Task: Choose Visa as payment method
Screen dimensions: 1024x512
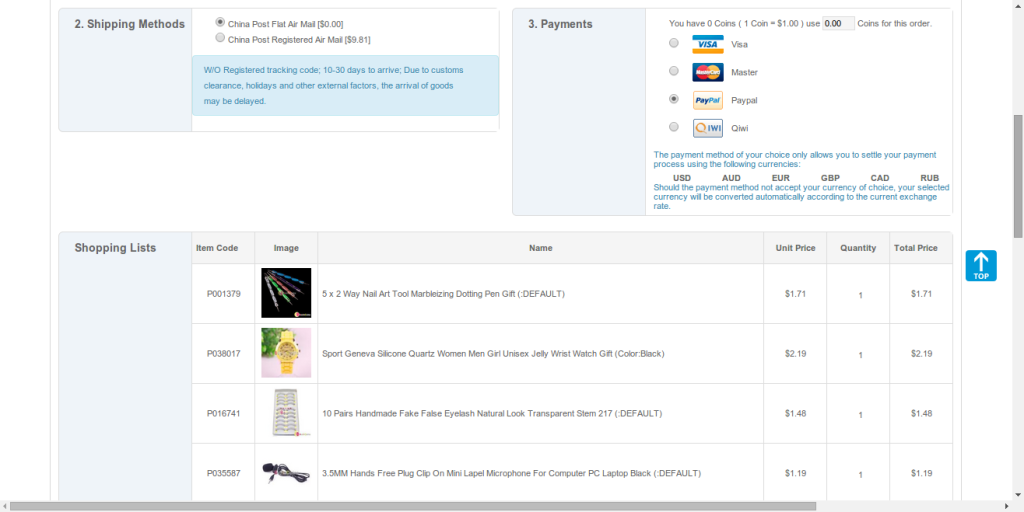Action: [674, 44]
